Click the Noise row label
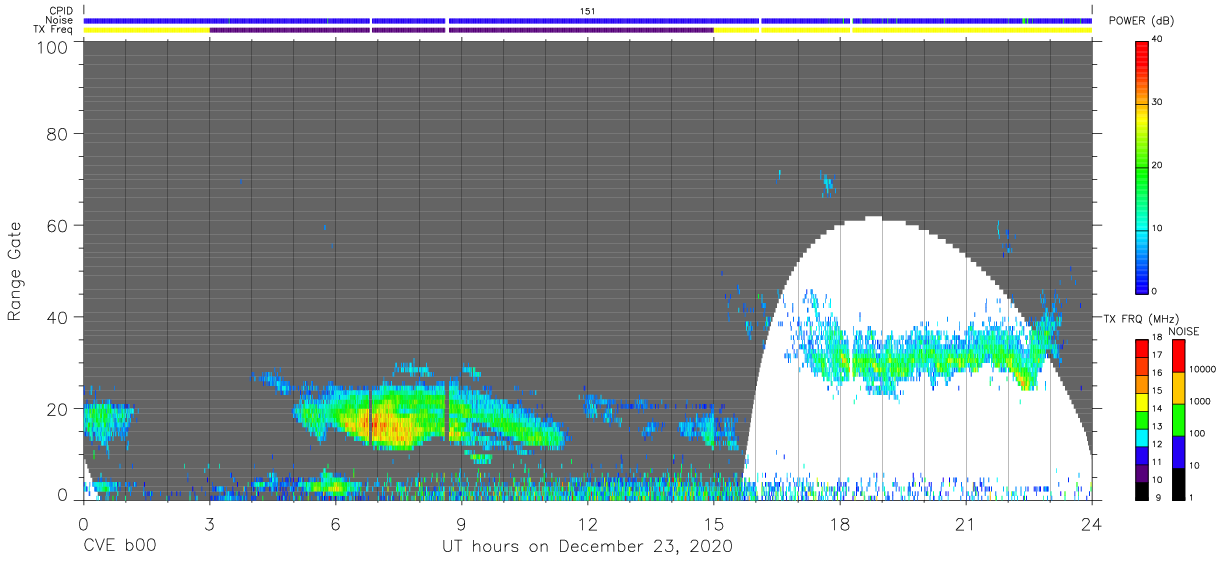The image size is (1228, 567). pos(59,20)
